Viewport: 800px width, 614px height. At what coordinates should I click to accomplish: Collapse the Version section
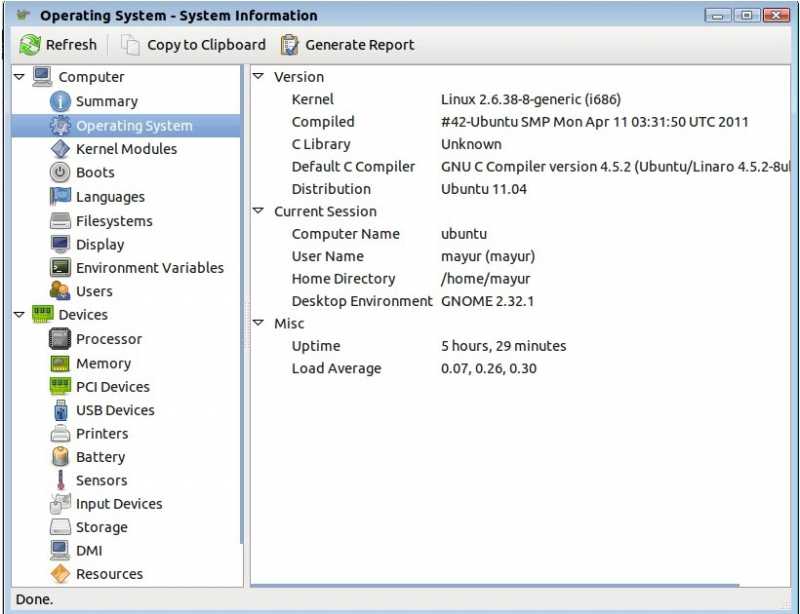[x=258, y=77]
